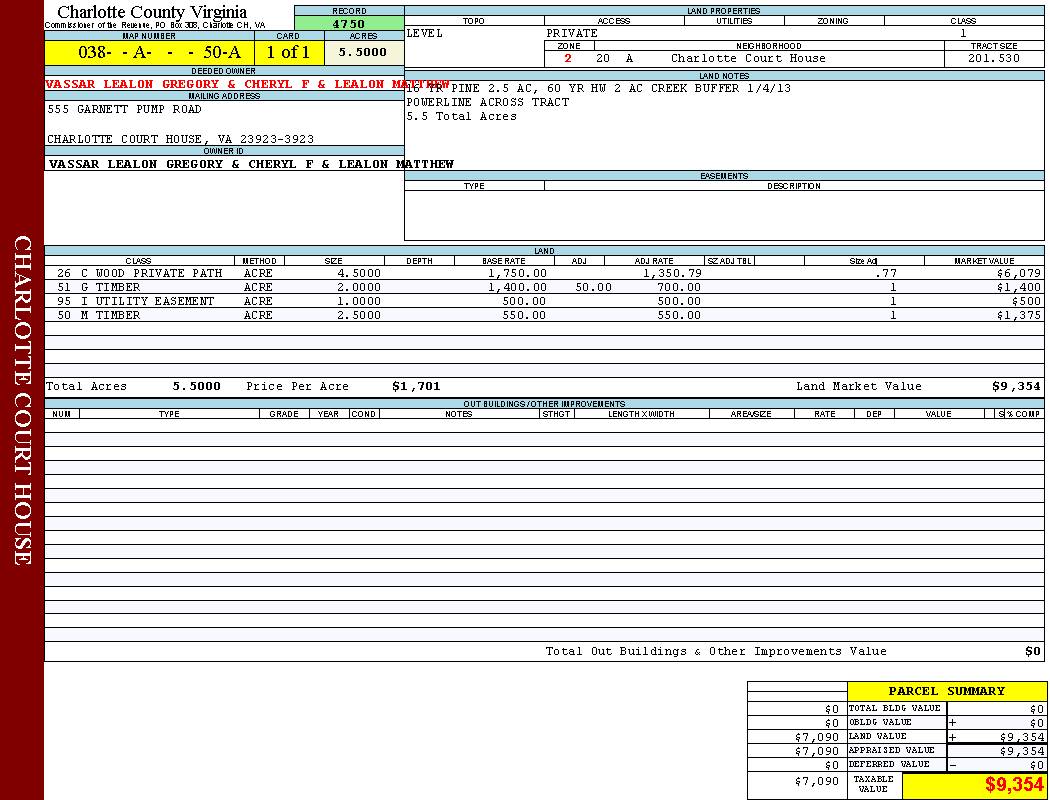
Task: Click the yellow card '1 of 1' field
Action: tap(288, 53)
